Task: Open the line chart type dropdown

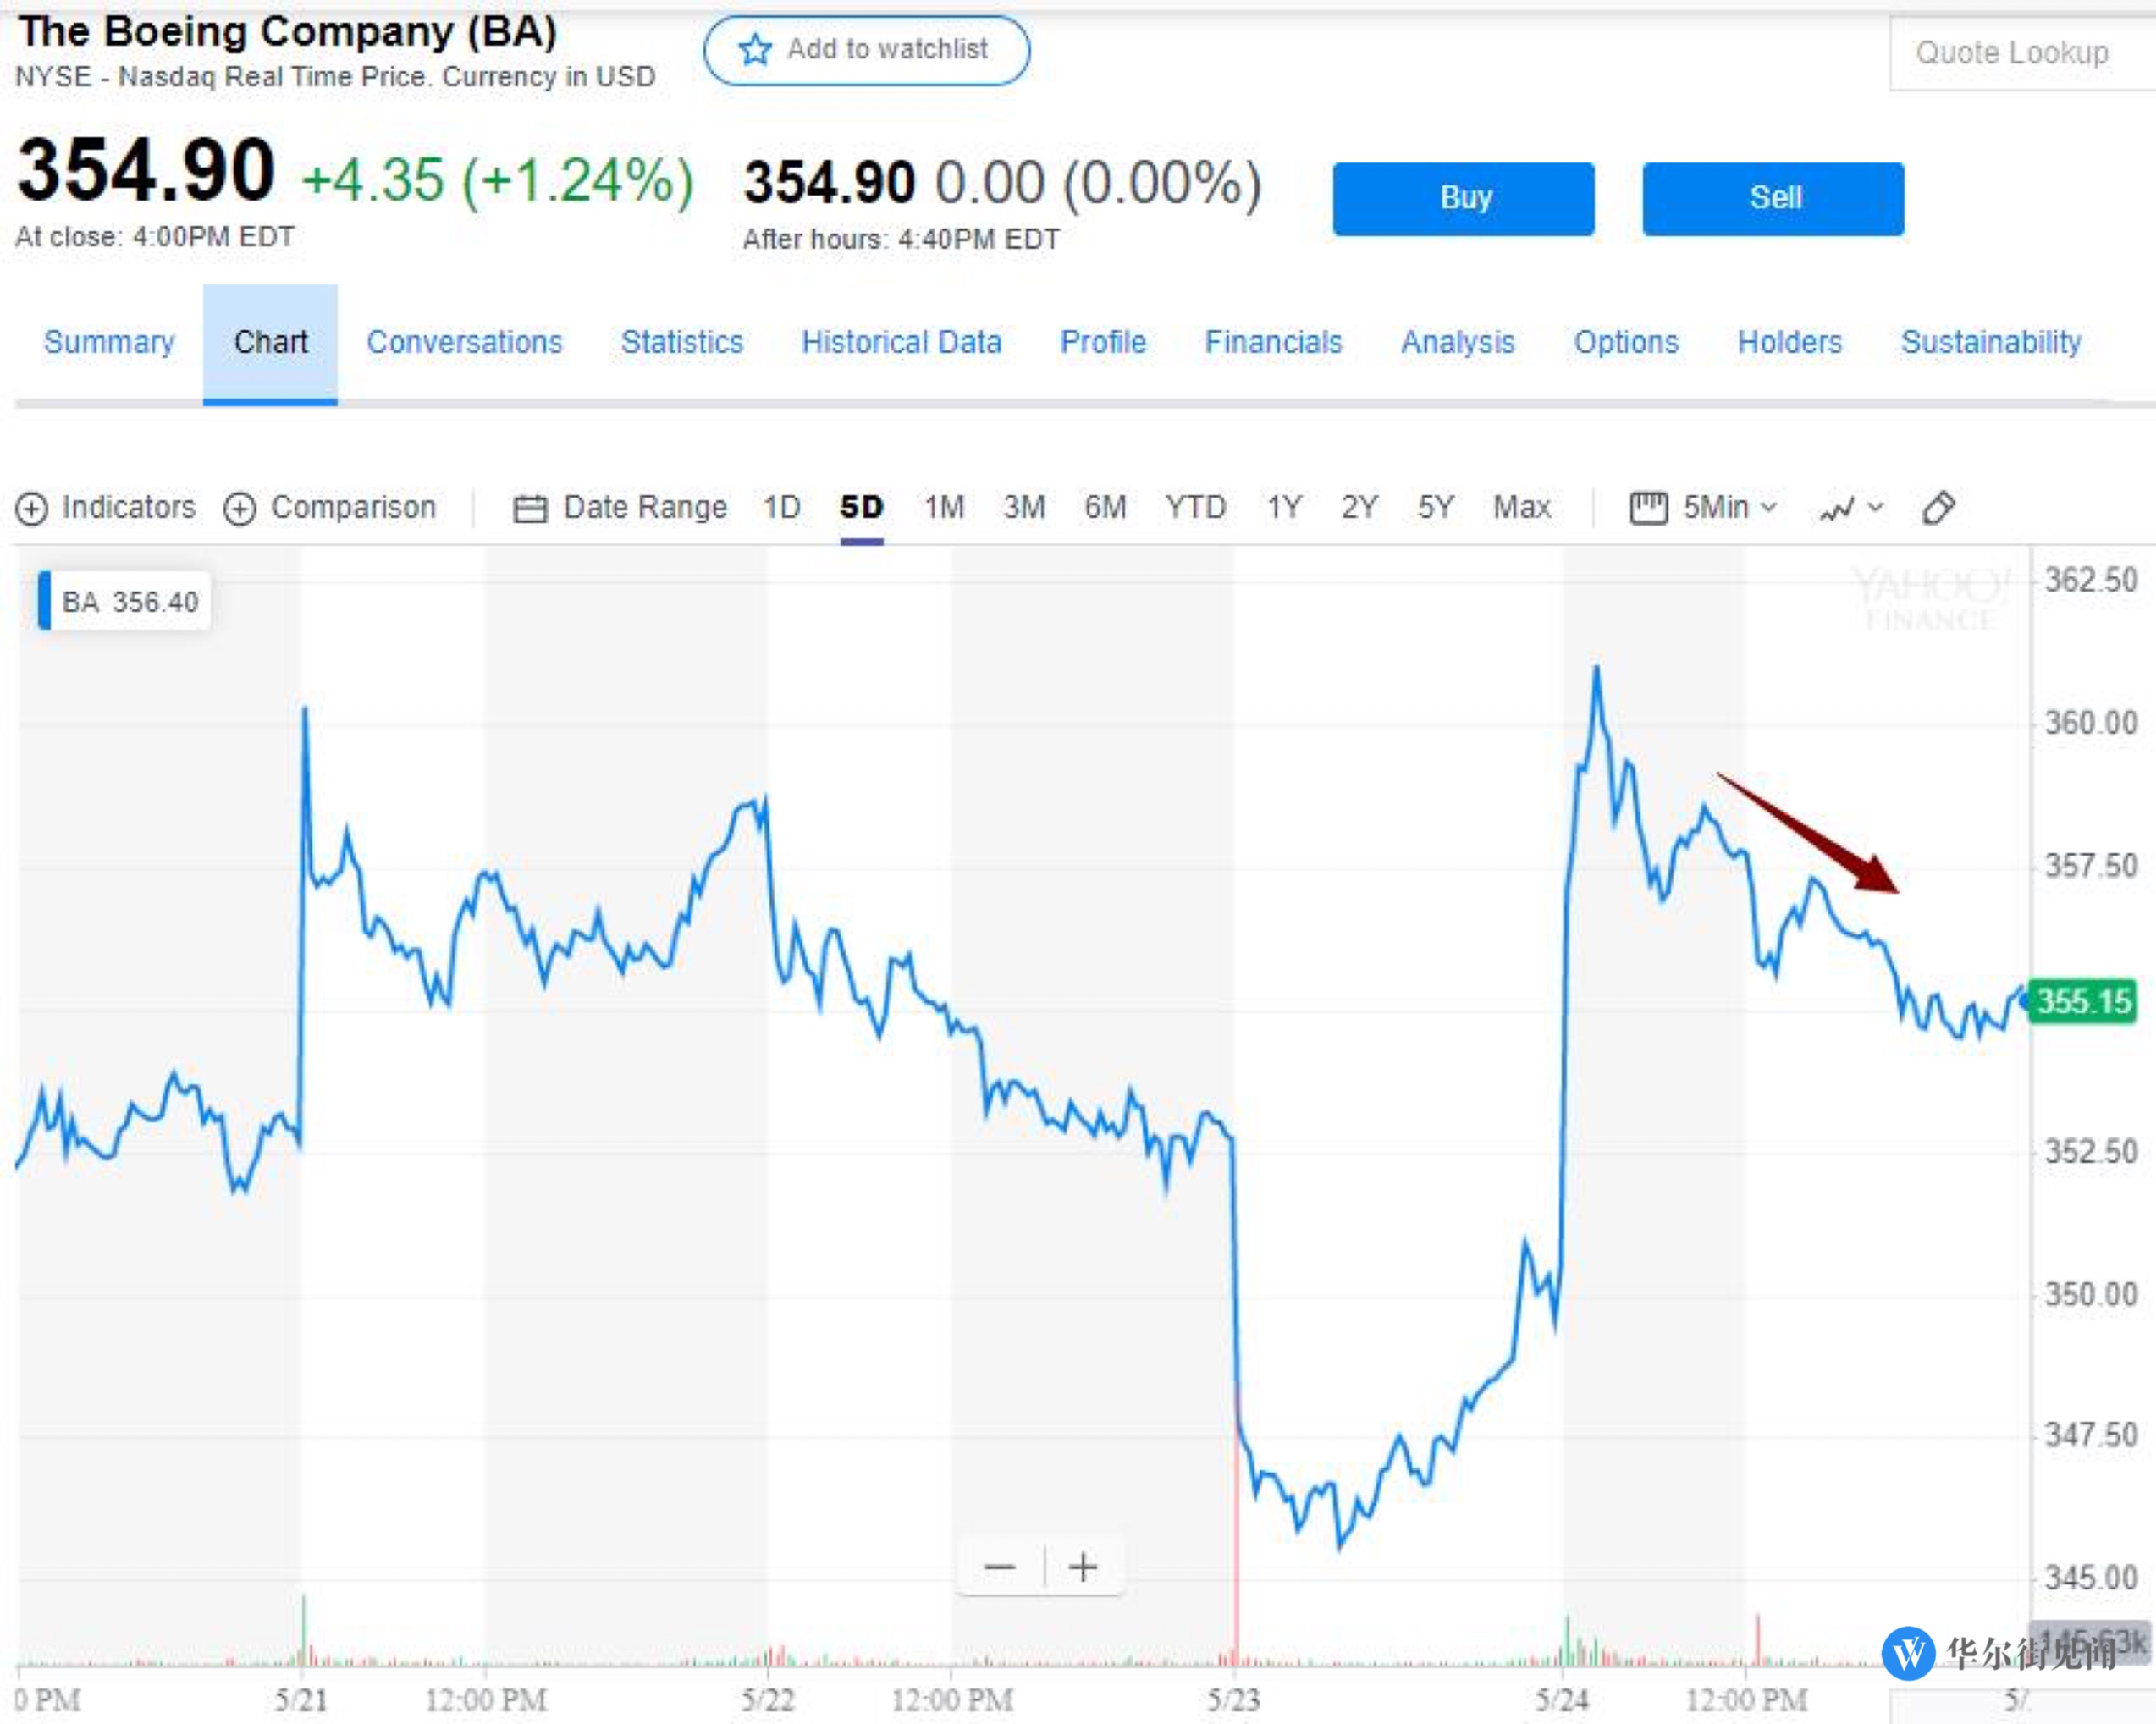Action: 1851,508
